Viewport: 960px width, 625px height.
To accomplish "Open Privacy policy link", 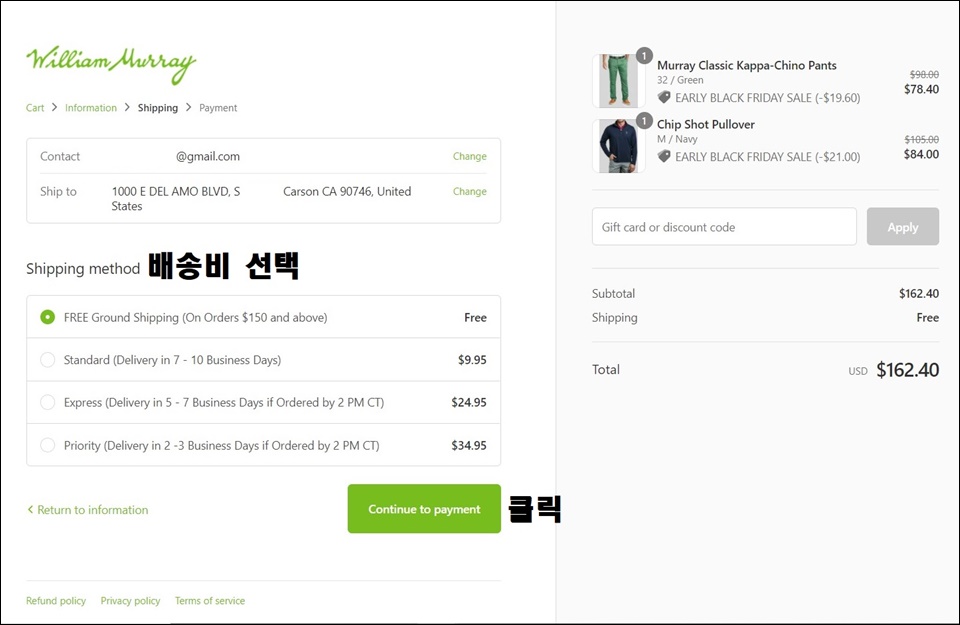I will [x=130, y=601].
